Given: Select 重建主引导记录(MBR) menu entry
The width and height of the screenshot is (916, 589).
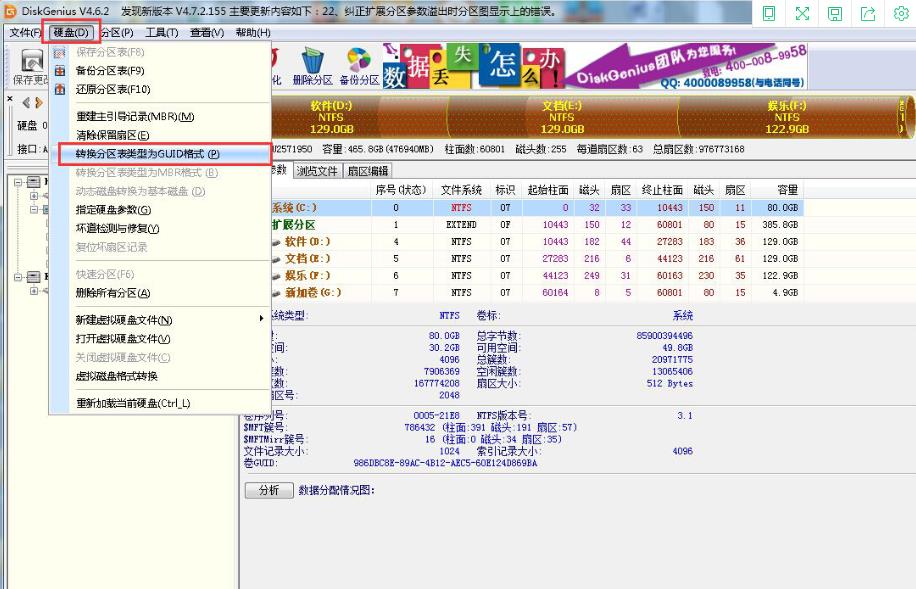Looking at the screenshot, I should coord(161,117).
